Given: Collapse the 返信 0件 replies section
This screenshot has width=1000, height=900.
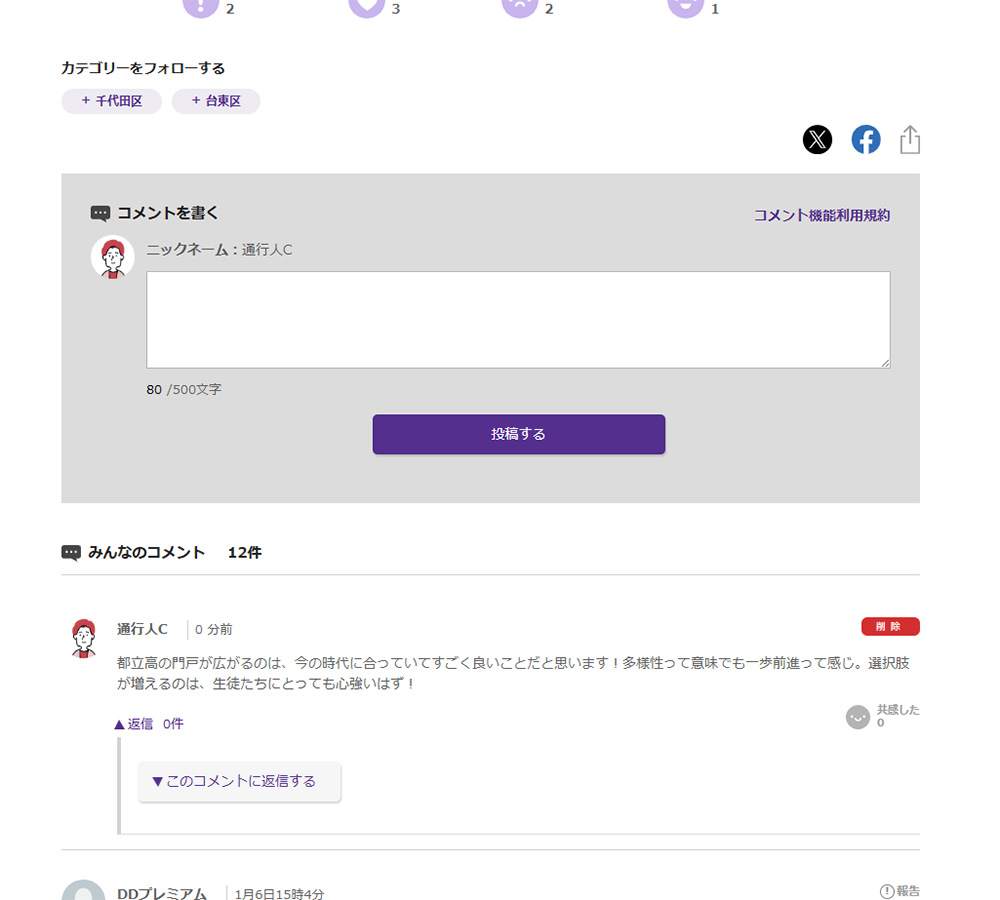Looking at the screenshot, I should [148, 724].
